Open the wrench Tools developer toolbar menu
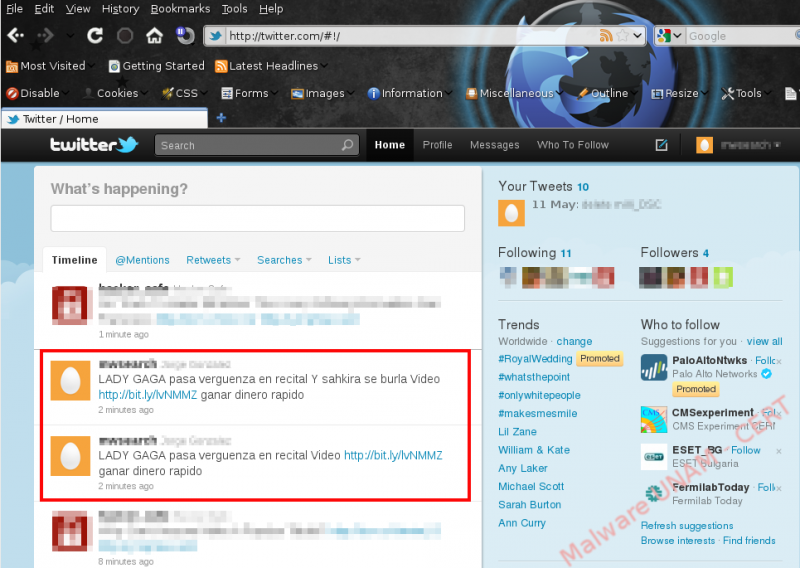 point(746,93)
